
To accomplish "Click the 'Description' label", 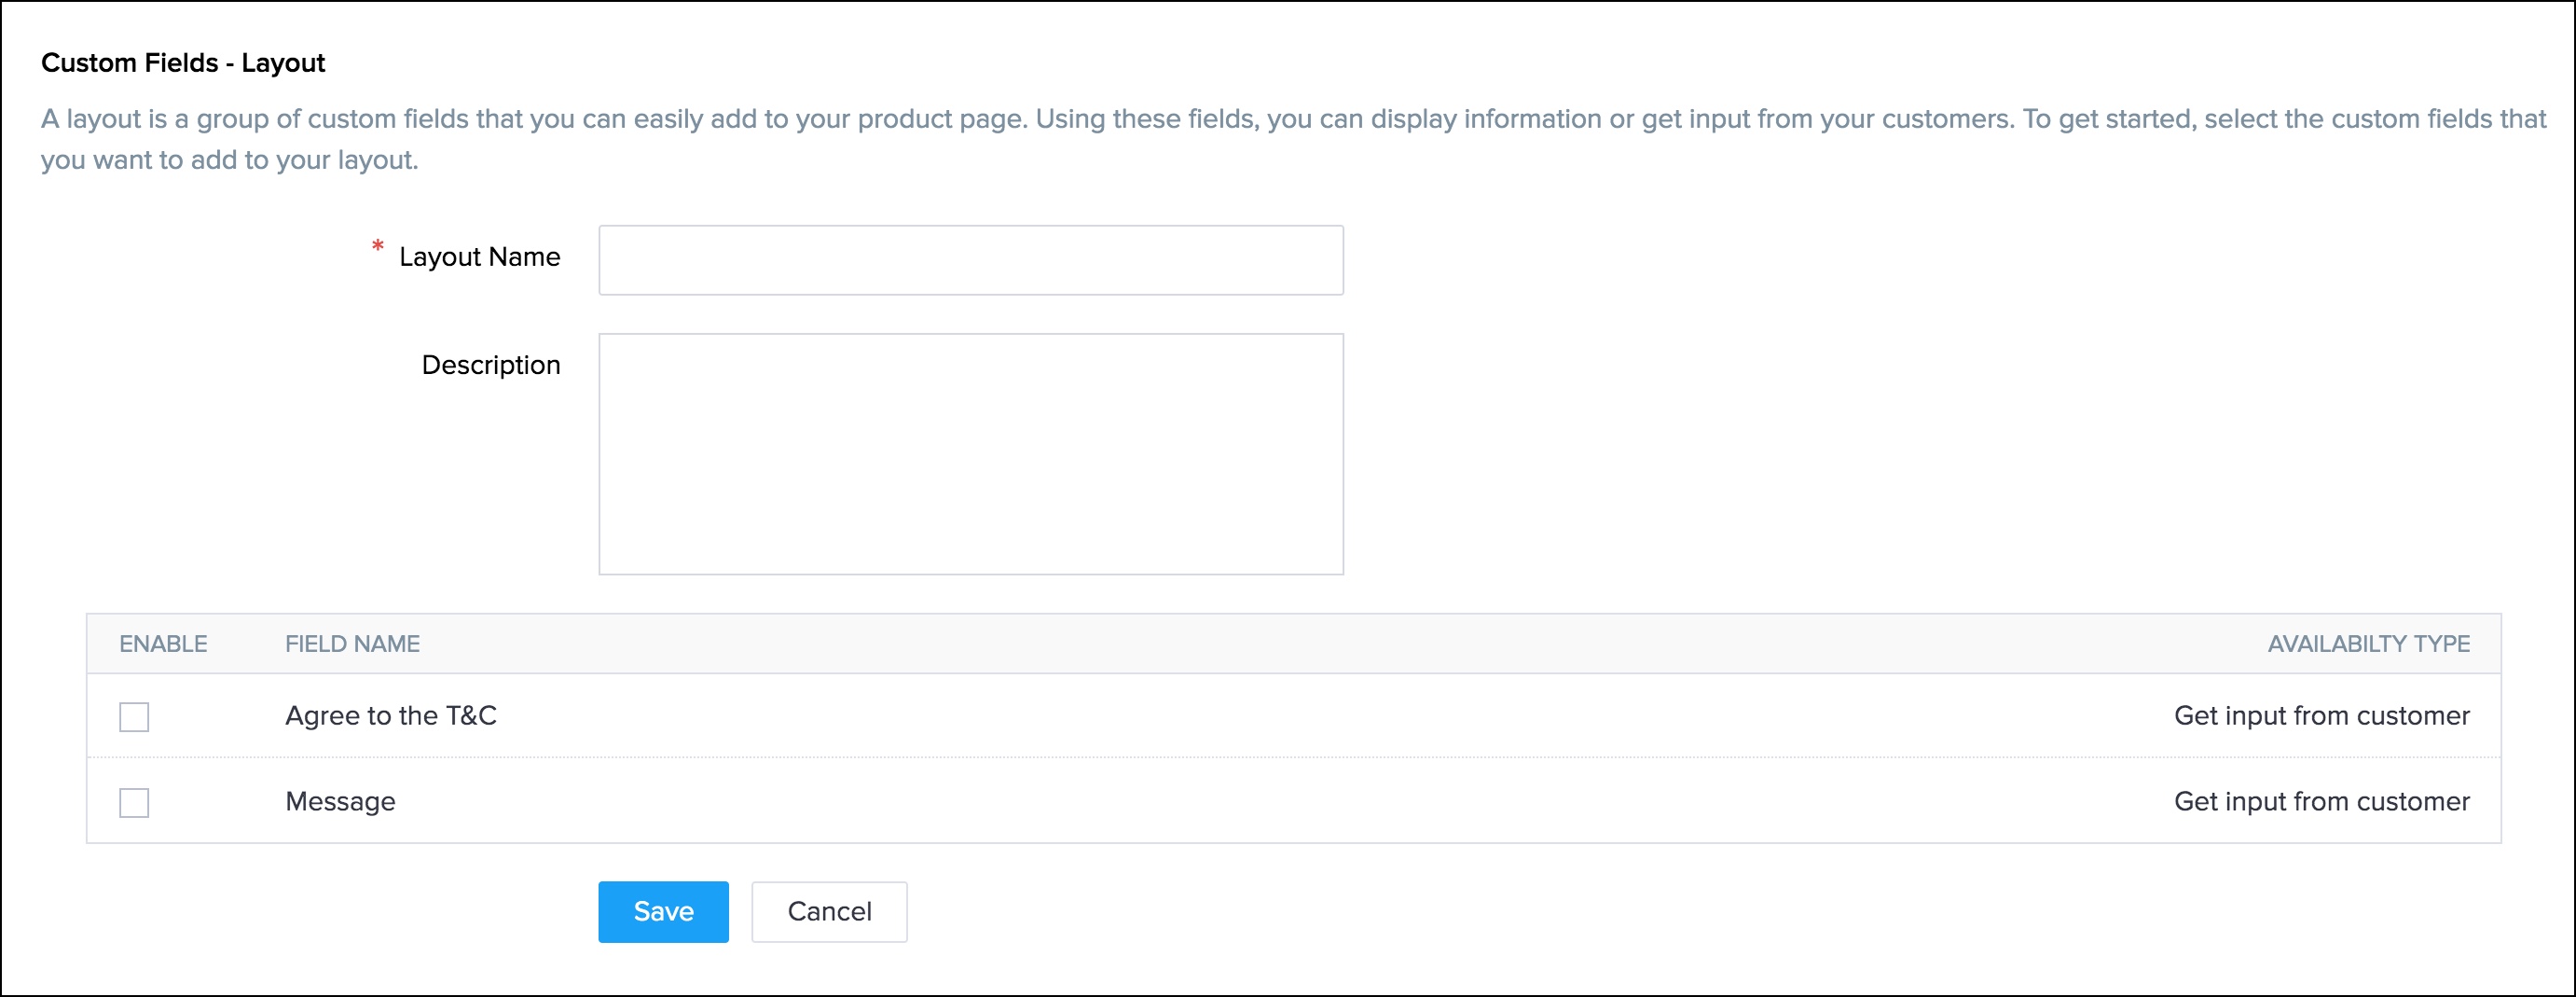I will (x=490, y=365).
